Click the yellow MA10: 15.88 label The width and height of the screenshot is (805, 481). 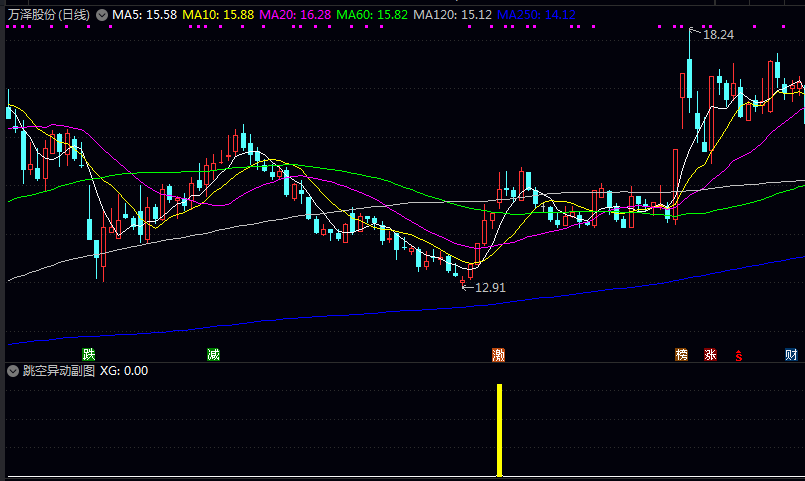pyautogui.click(x=218, y=15)
